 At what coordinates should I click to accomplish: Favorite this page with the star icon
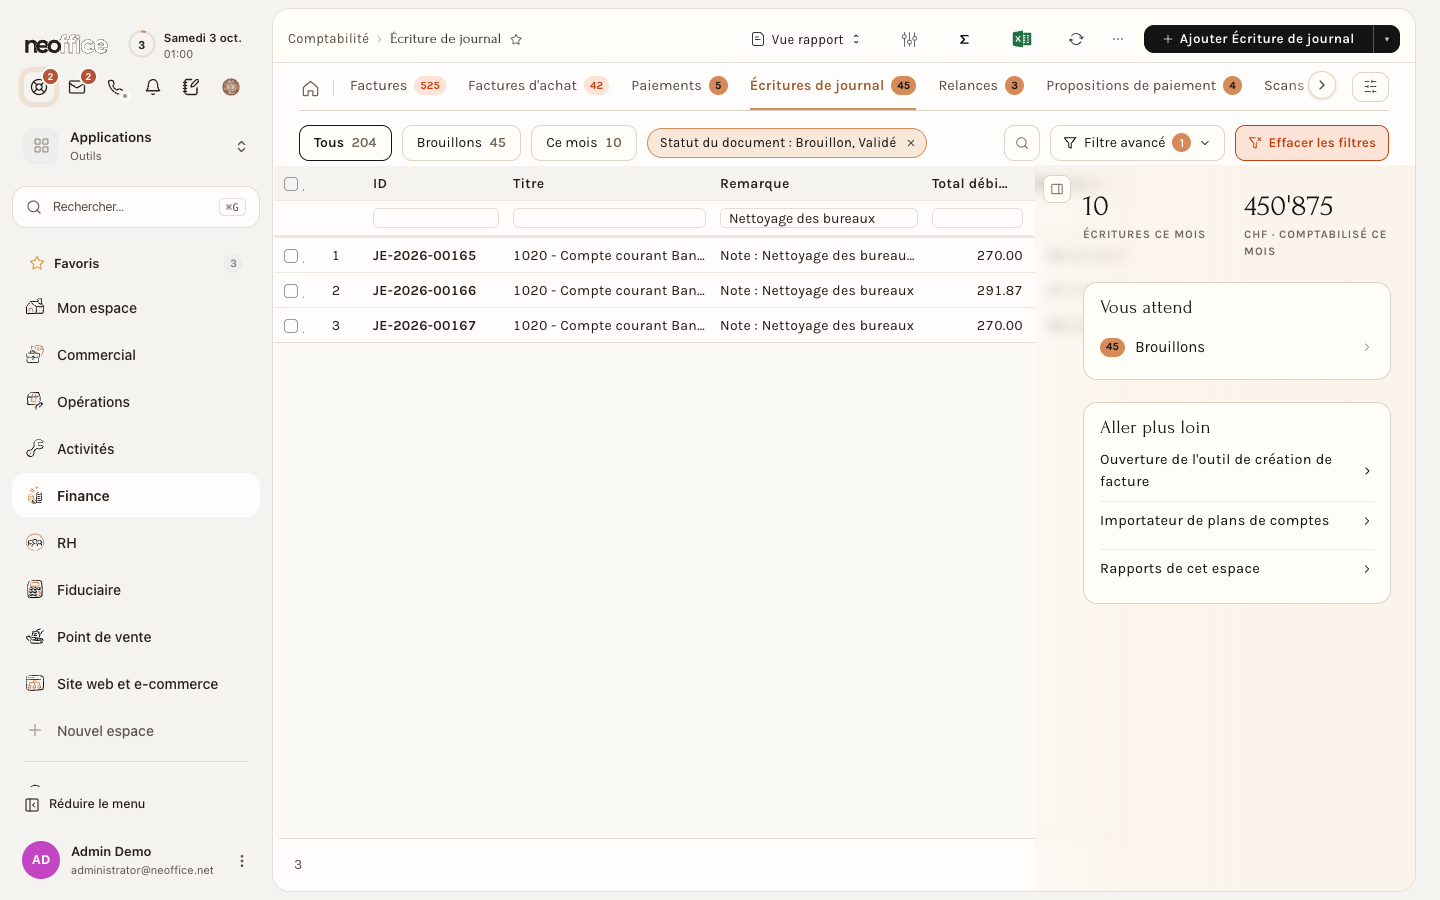coord(516,39)
